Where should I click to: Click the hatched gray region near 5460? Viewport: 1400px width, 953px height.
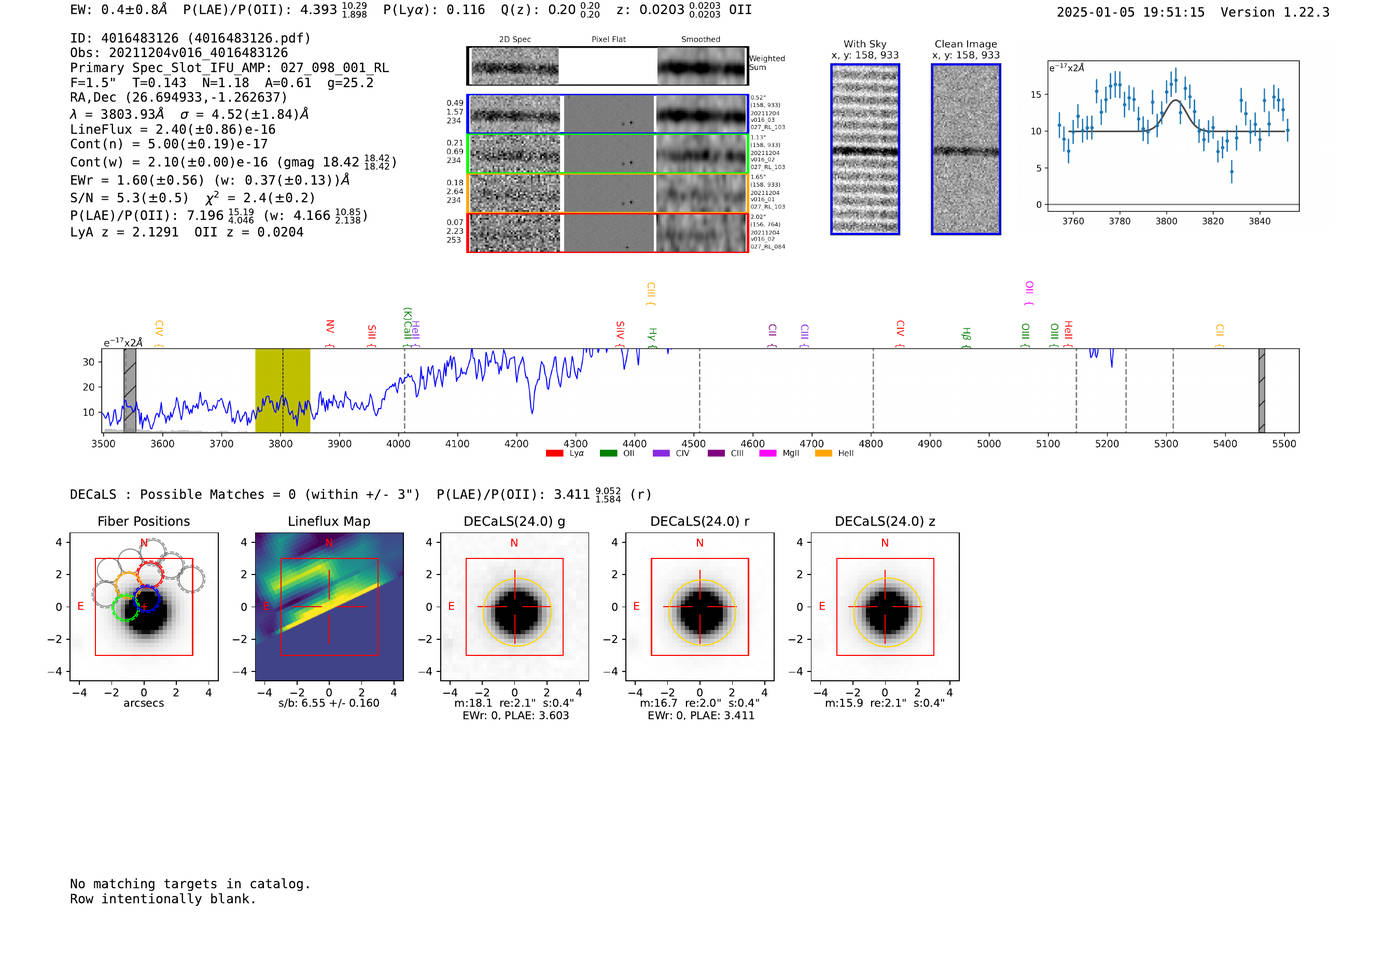coord(1261,390)
